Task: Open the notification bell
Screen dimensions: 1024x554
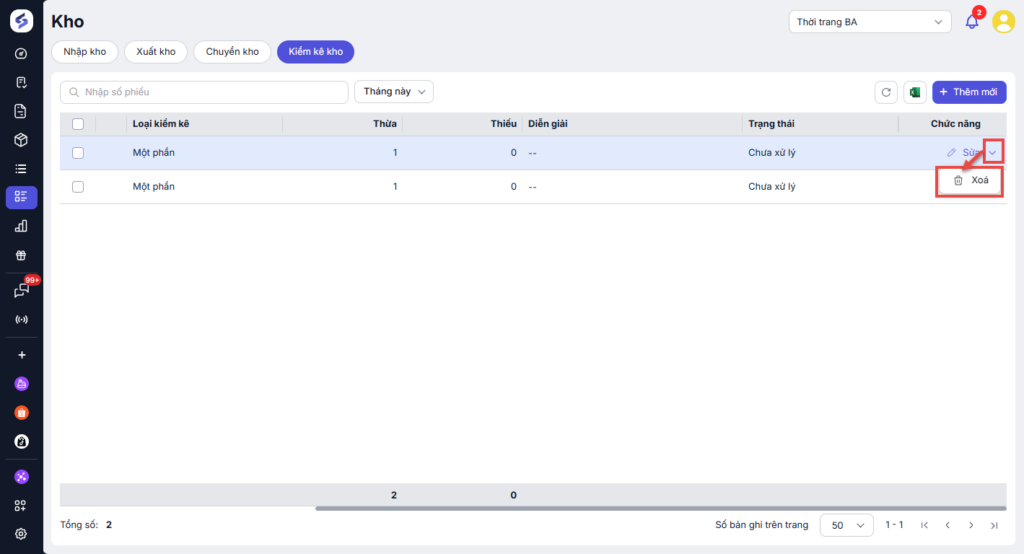Action: coord(972,22)
